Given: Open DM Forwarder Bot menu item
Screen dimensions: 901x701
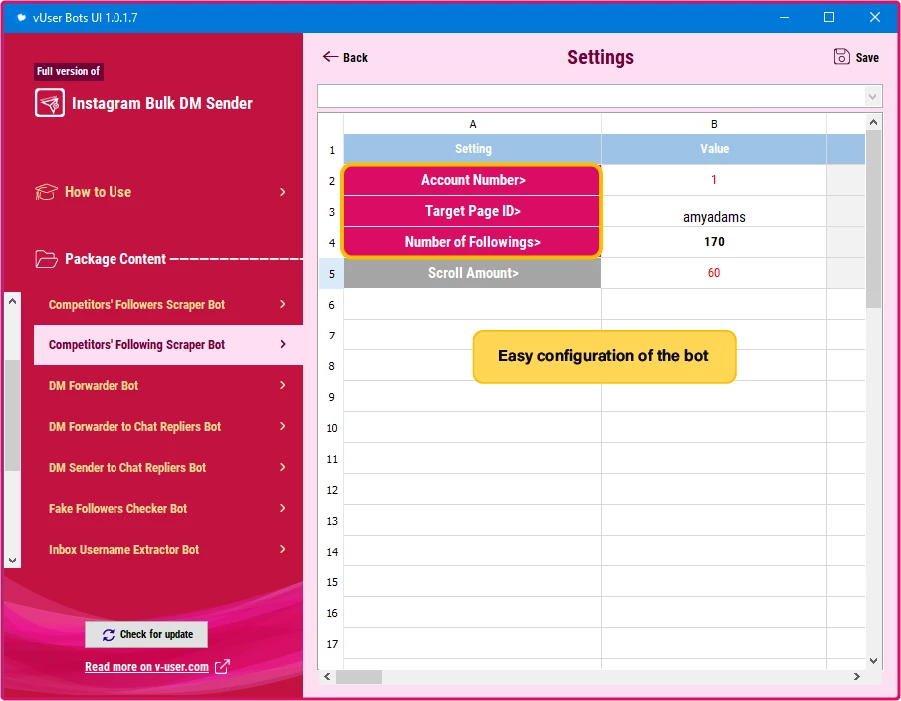Looking at the screenshot, I should (x=168, y=386).
